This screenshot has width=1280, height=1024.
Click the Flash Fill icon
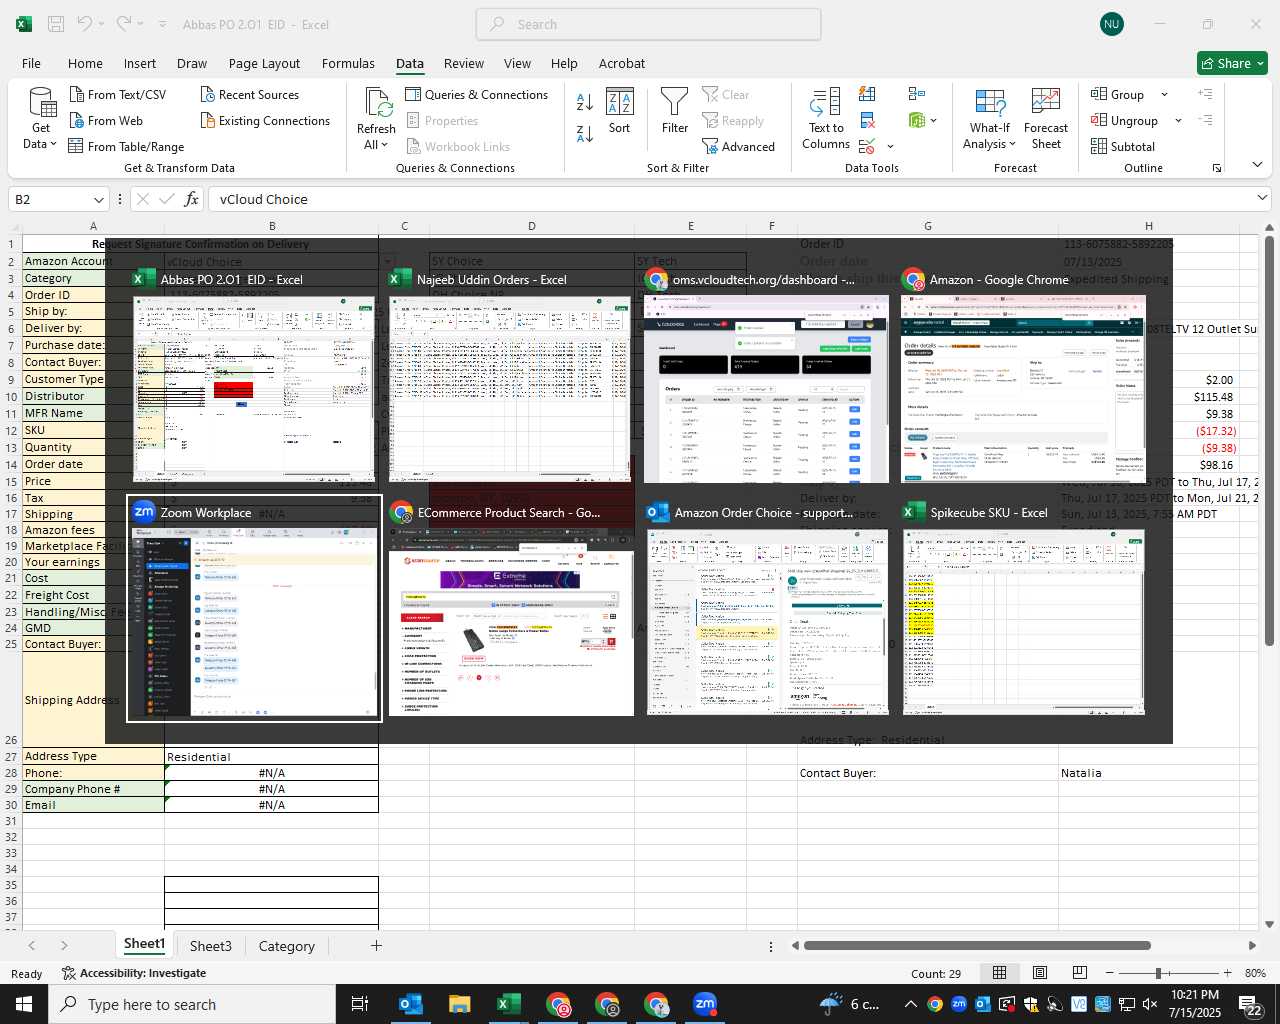(867, 94)
